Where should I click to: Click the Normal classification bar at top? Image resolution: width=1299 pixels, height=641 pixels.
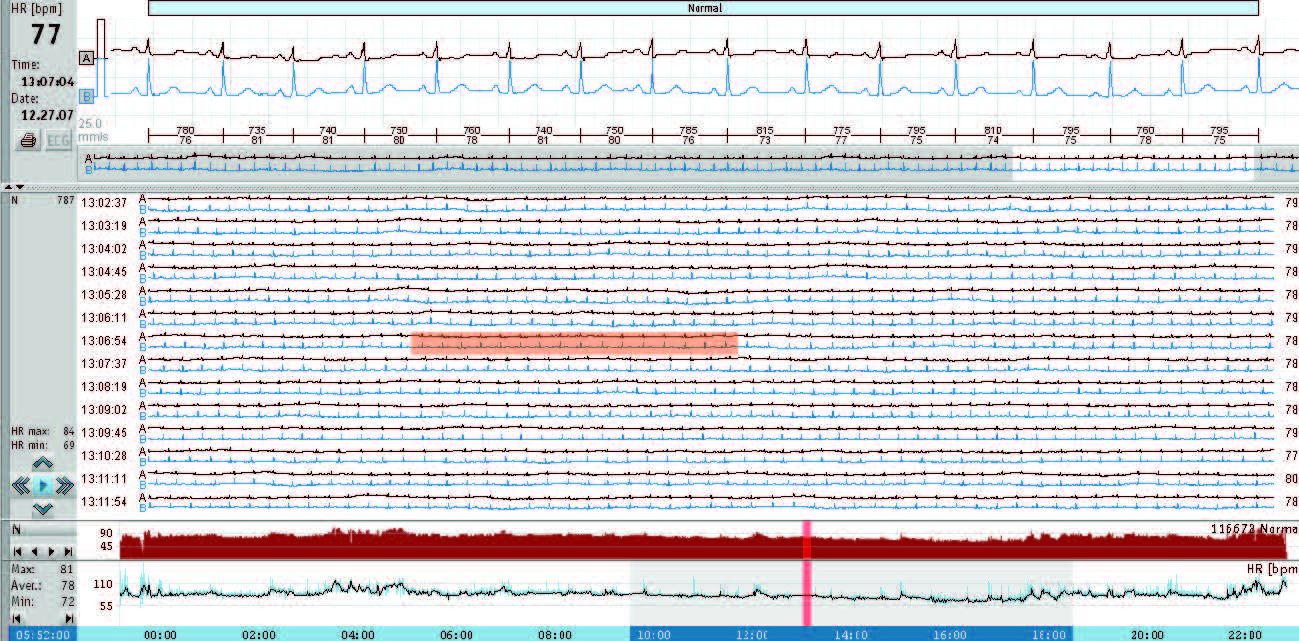click(x=703, y=8)
